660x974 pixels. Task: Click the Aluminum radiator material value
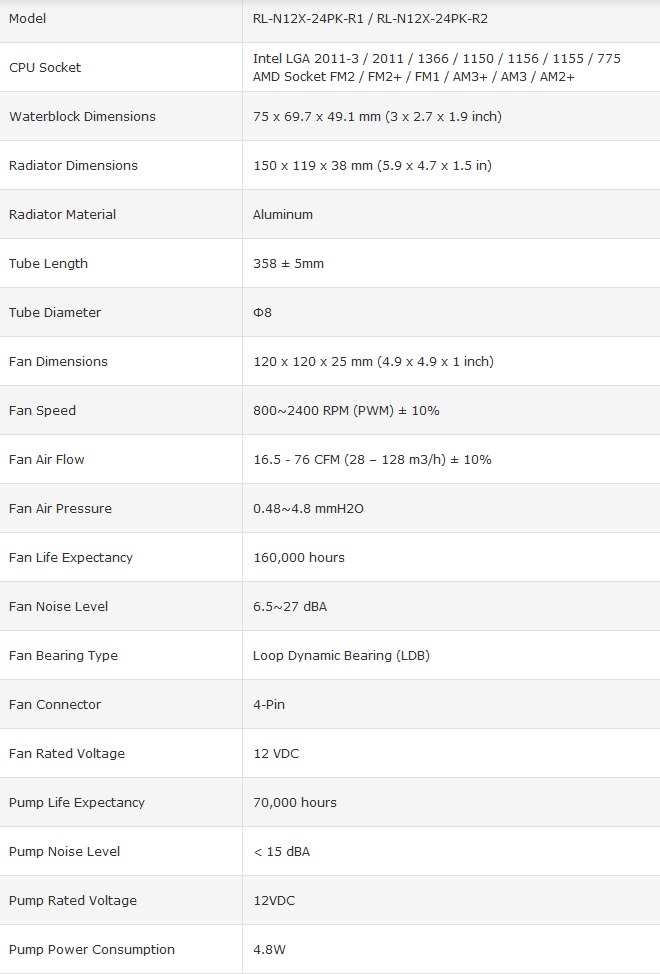point(283,215)
